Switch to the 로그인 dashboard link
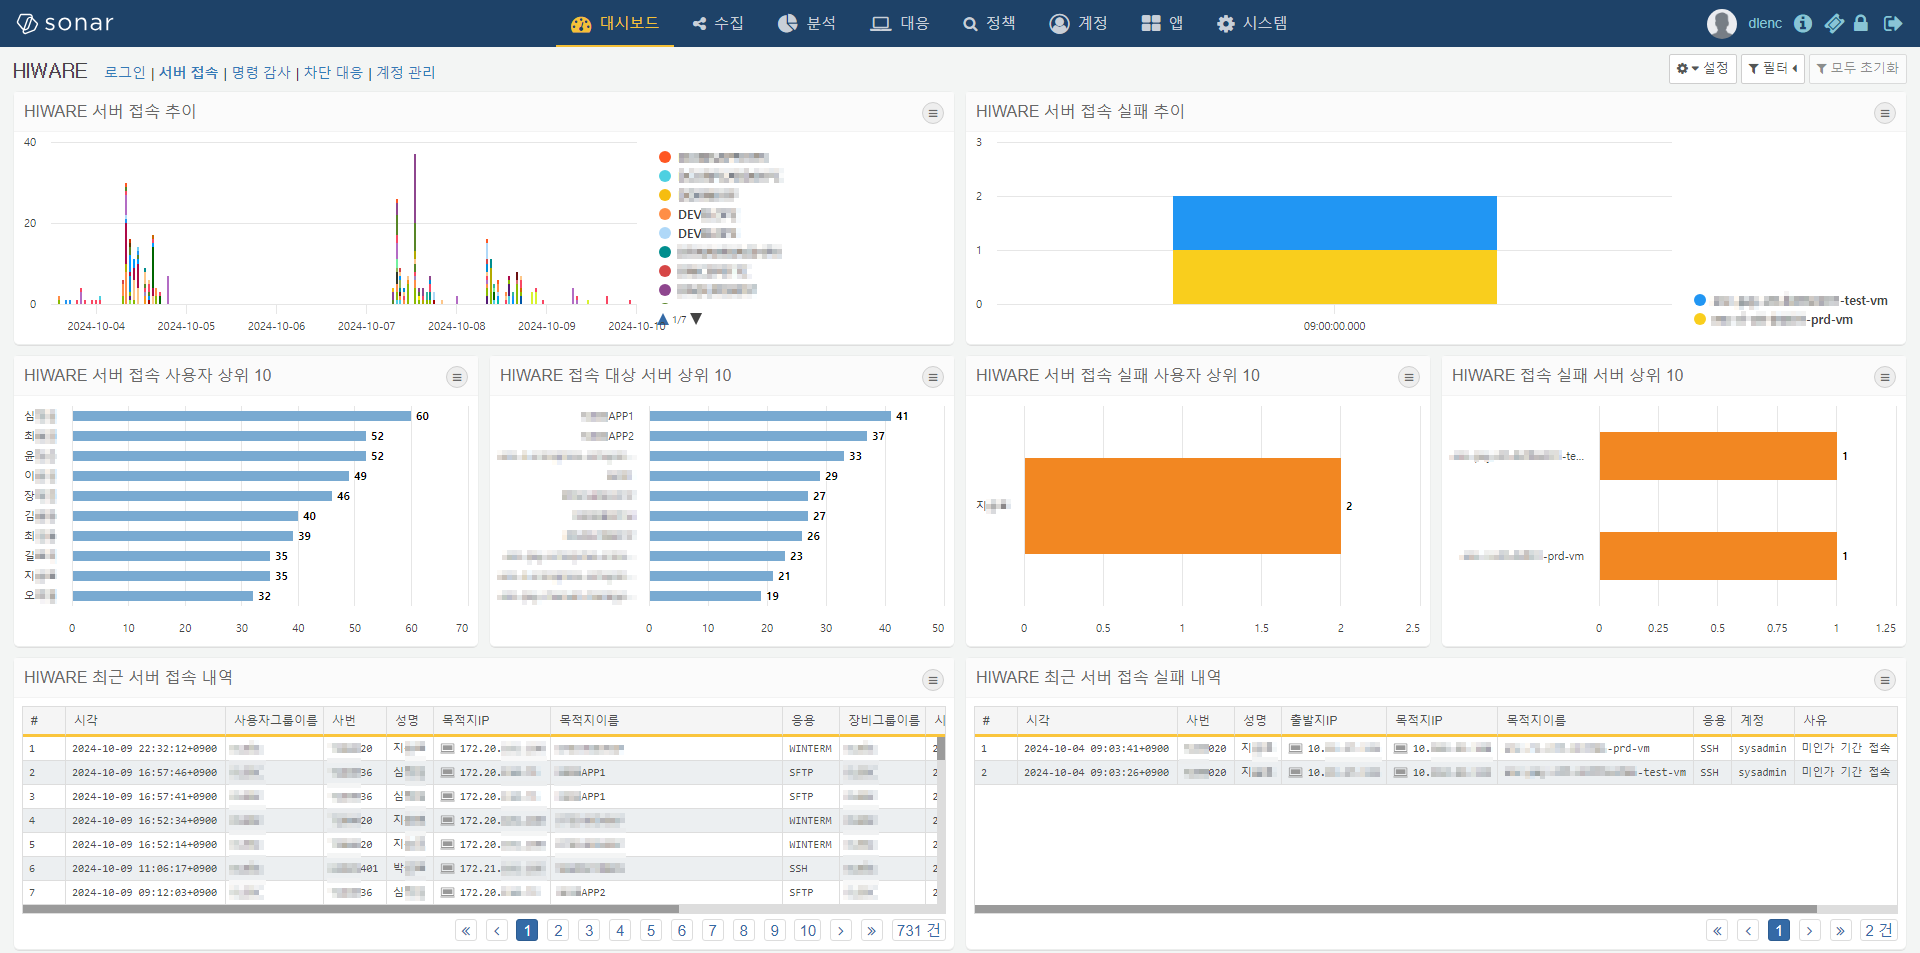The width and height of the screenshot is (1920, 953). coord(125,72)
